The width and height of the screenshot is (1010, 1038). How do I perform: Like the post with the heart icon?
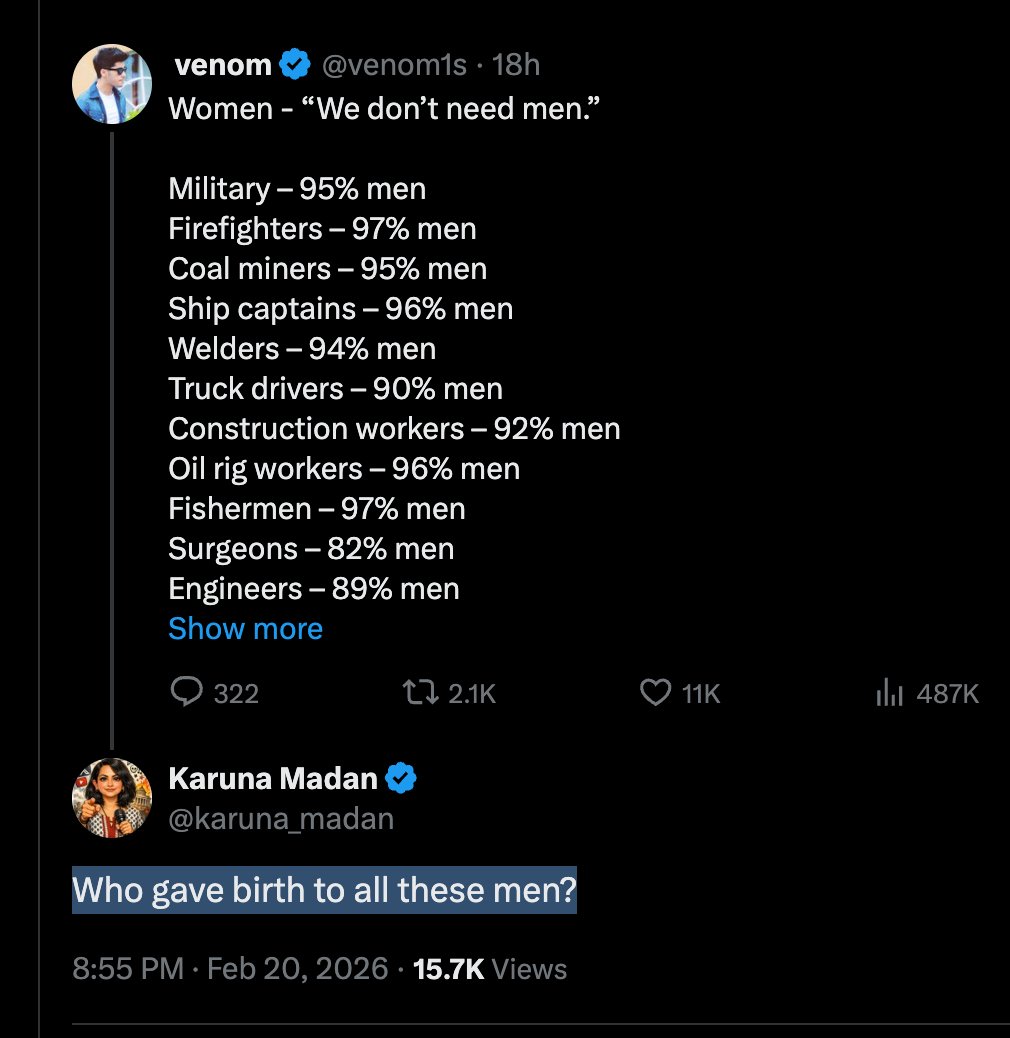(655, 693)
